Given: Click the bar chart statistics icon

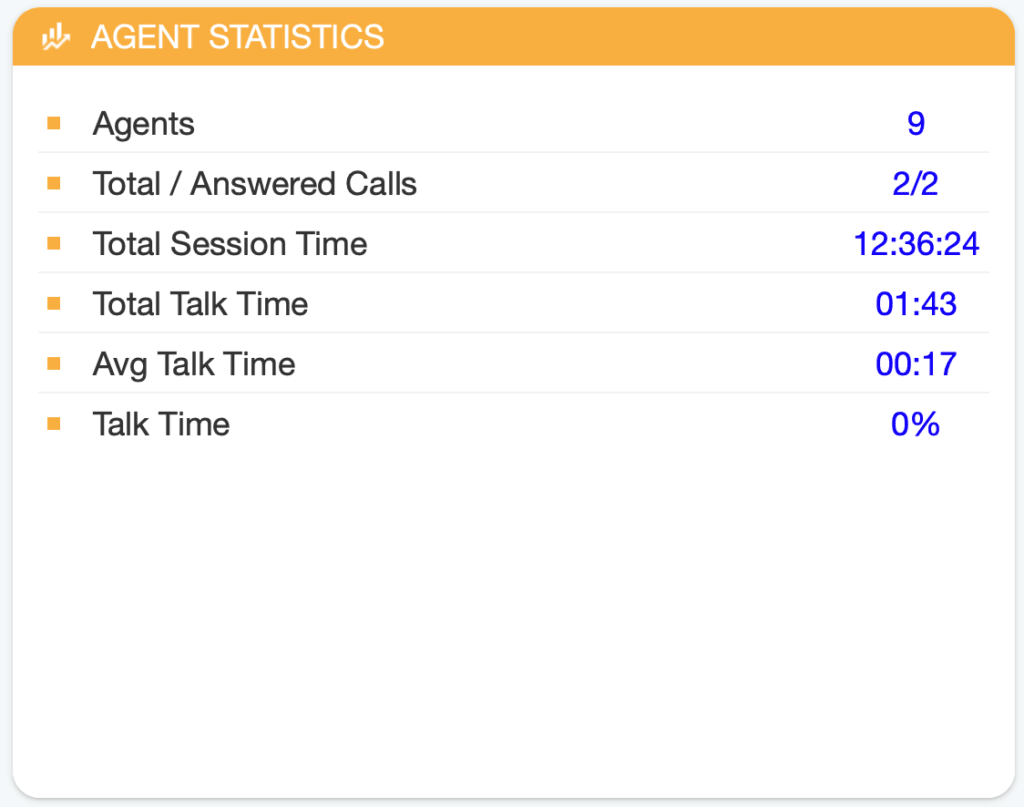Looking at the screenshot, I should (x=56, y=37).
